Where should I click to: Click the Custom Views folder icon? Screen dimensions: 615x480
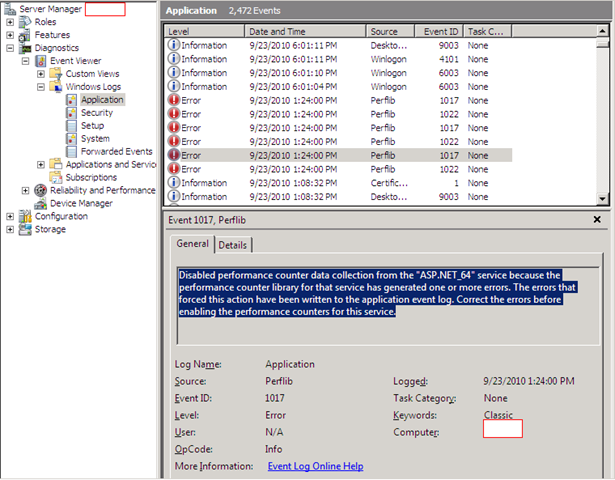(56, 73)
